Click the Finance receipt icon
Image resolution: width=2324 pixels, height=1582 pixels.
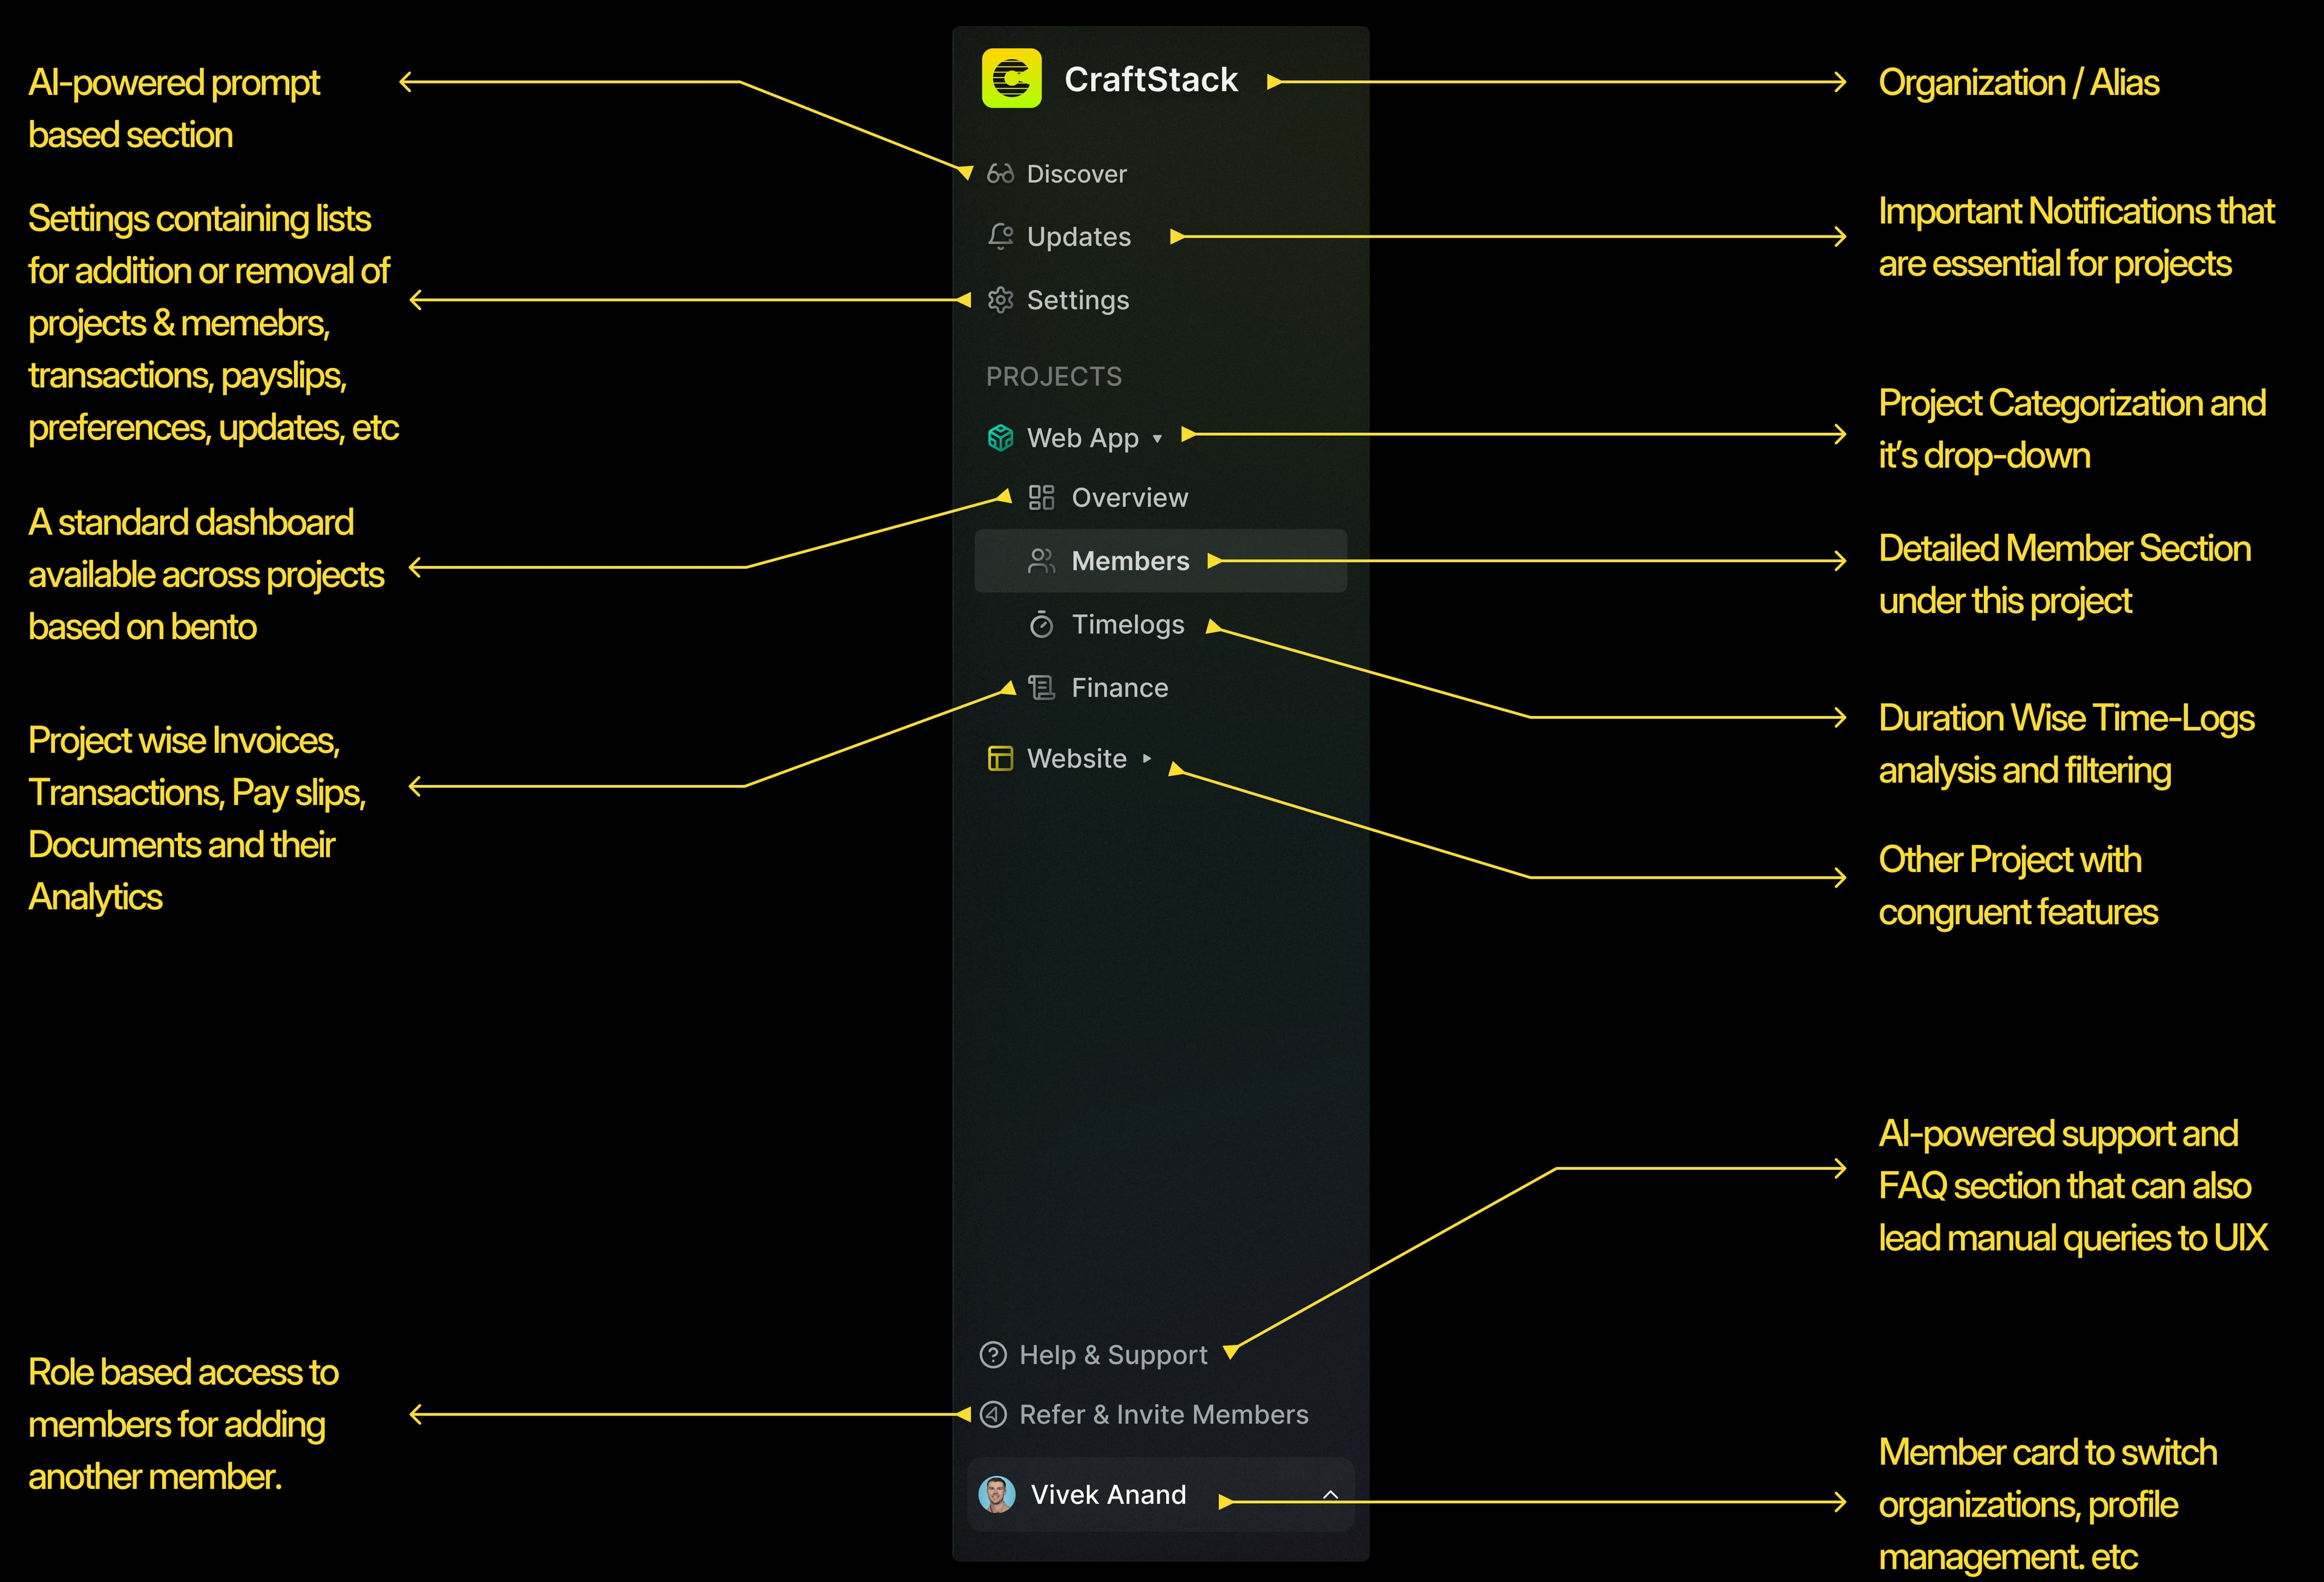click(1041, 688)
